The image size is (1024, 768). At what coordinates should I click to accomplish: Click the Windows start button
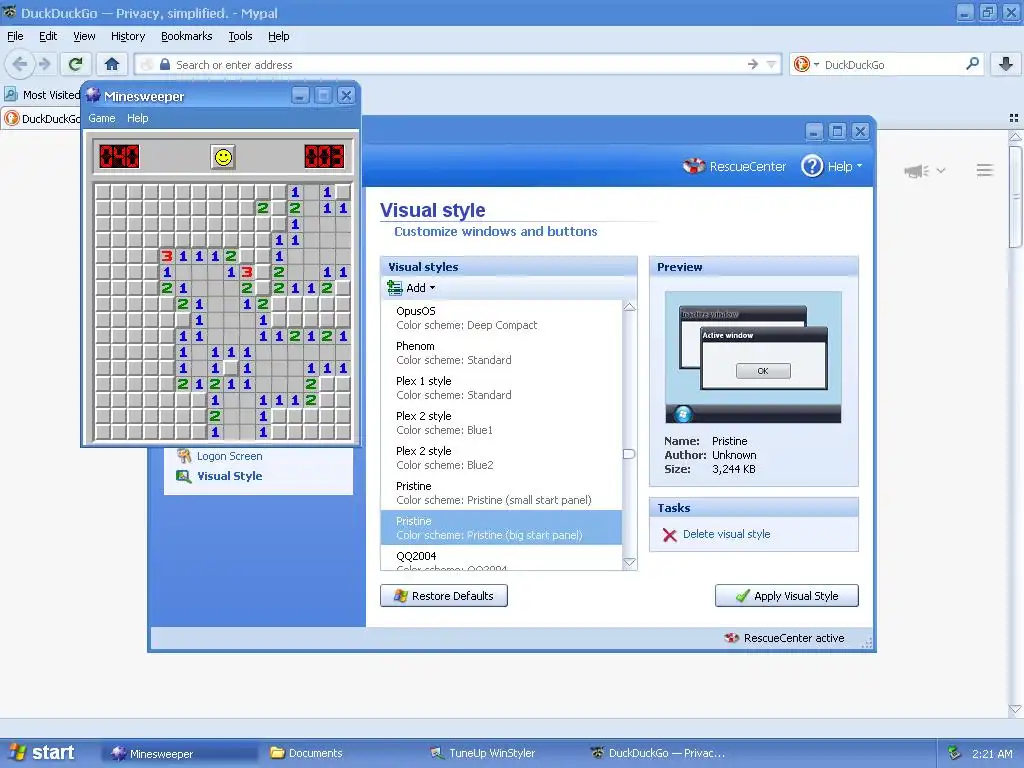(43, 753)
